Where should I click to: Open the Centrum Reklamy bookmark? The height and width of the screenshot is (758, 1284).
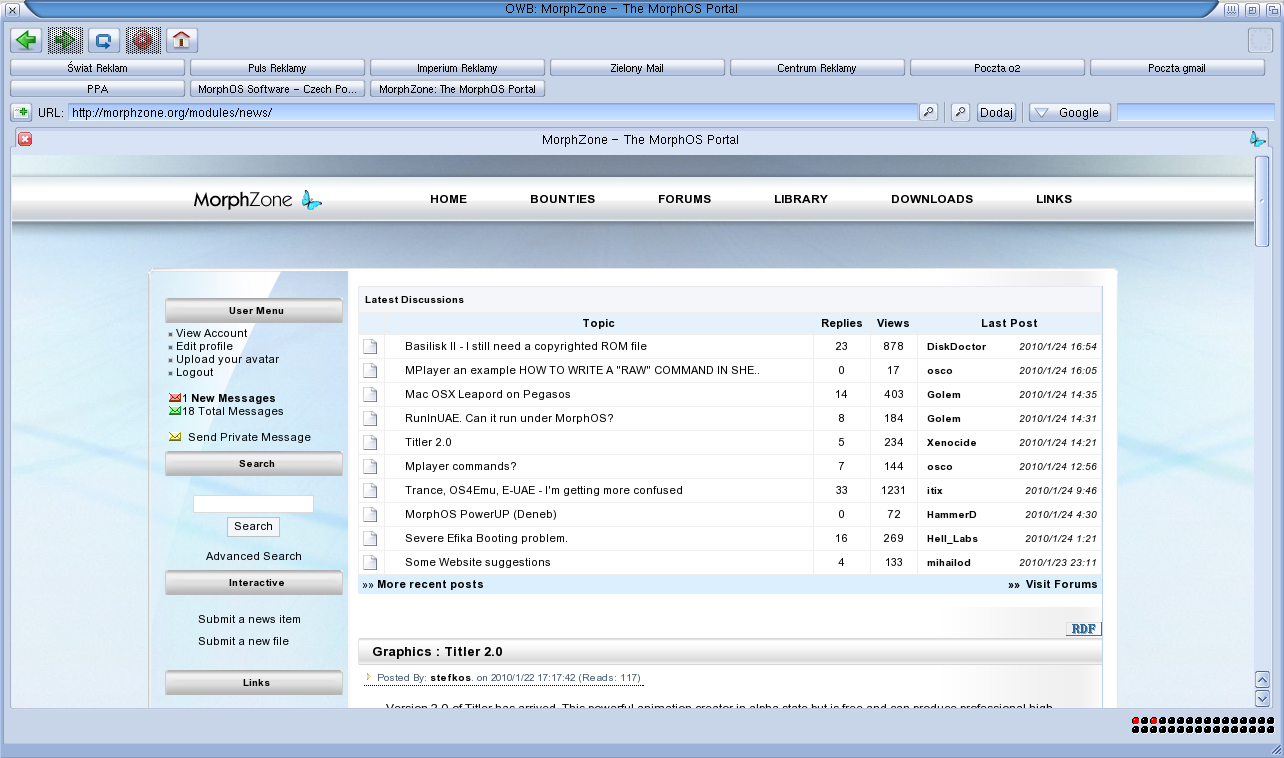pos(817,68)
